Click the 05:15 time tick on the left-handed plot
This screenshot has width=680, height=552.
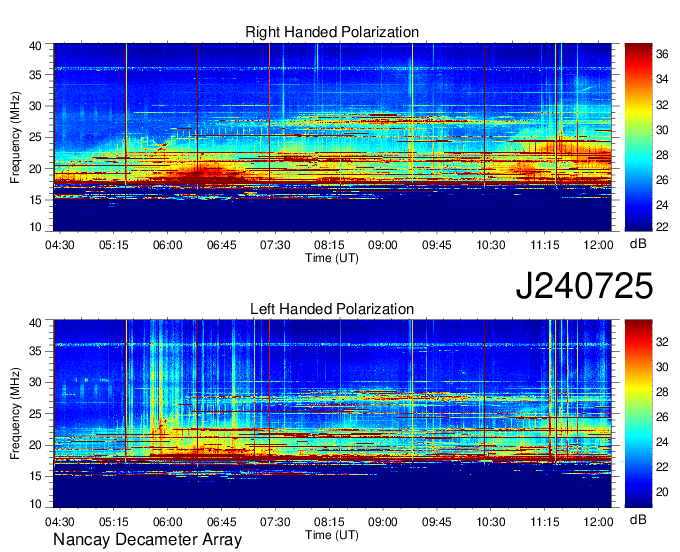point(114,521)
